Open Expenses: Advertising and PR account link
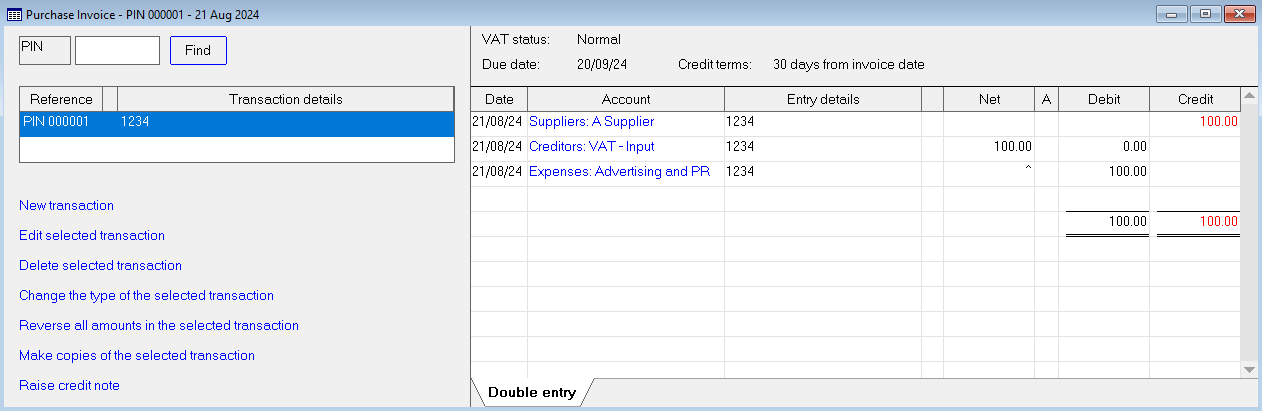Image resolution: width=1262 pixels, height=411 pixels. (x=619, y=171)
